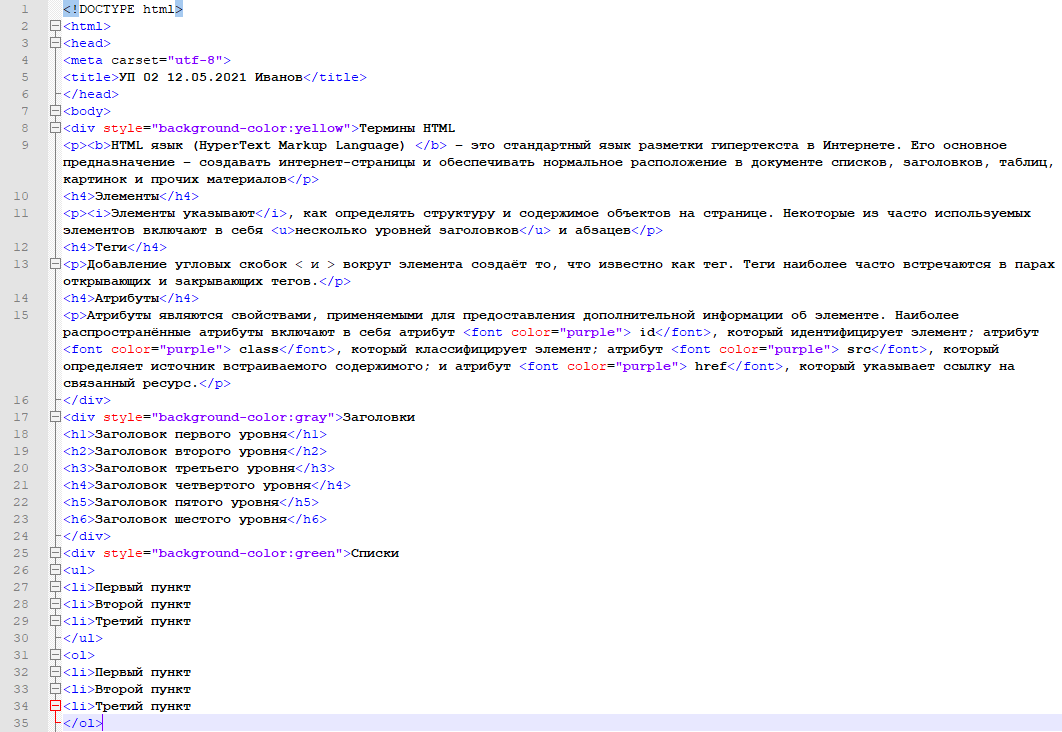
Task: Click the heading text 'Термины HTML'
Action: [407, 128]
